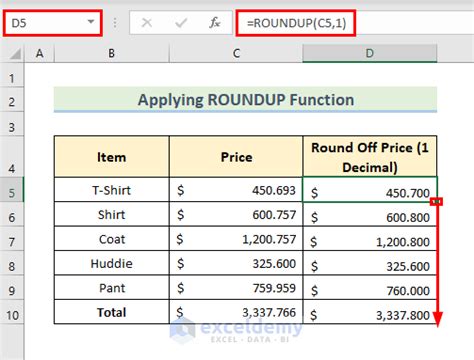Select the rounded cell 1,200.800

(x=370, y=239)
